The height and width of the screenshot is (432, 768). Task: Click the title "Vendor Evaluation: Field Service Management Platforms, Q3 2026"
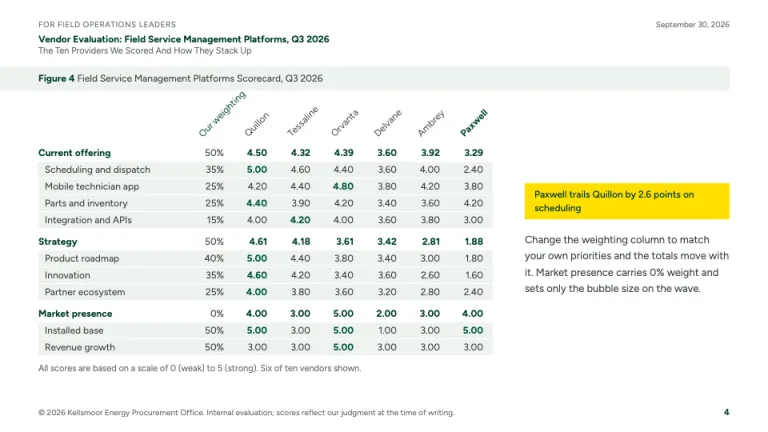[x=184, y=39]
